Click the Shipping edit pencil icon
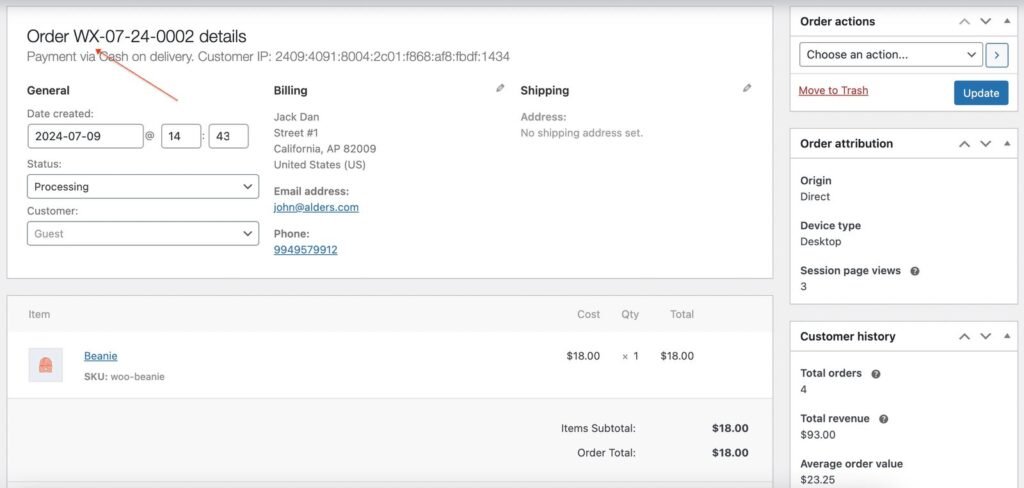Image resolution: width=1024 pixels, height=488 pixels. pos(746,88)
